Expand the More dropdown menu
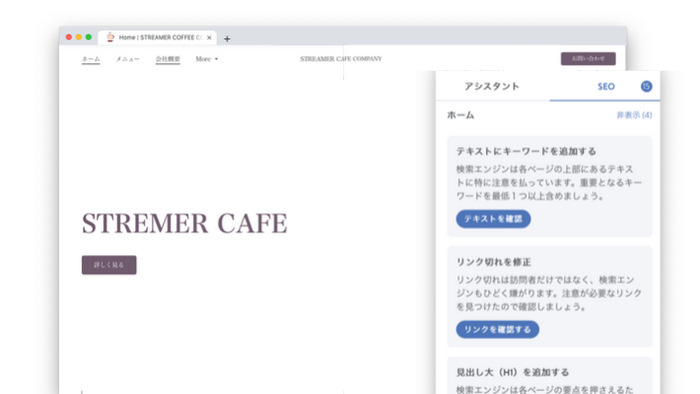The image size is (700, 394). [207, 59]
